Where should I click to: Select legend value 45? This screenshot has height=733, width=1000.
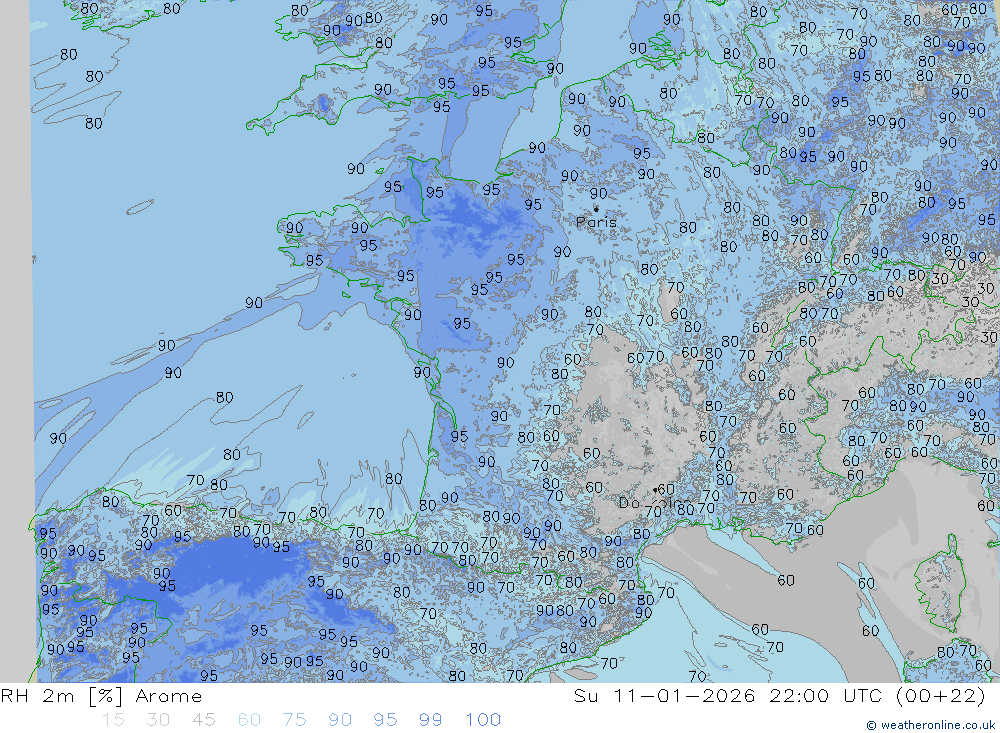point(203,720)
